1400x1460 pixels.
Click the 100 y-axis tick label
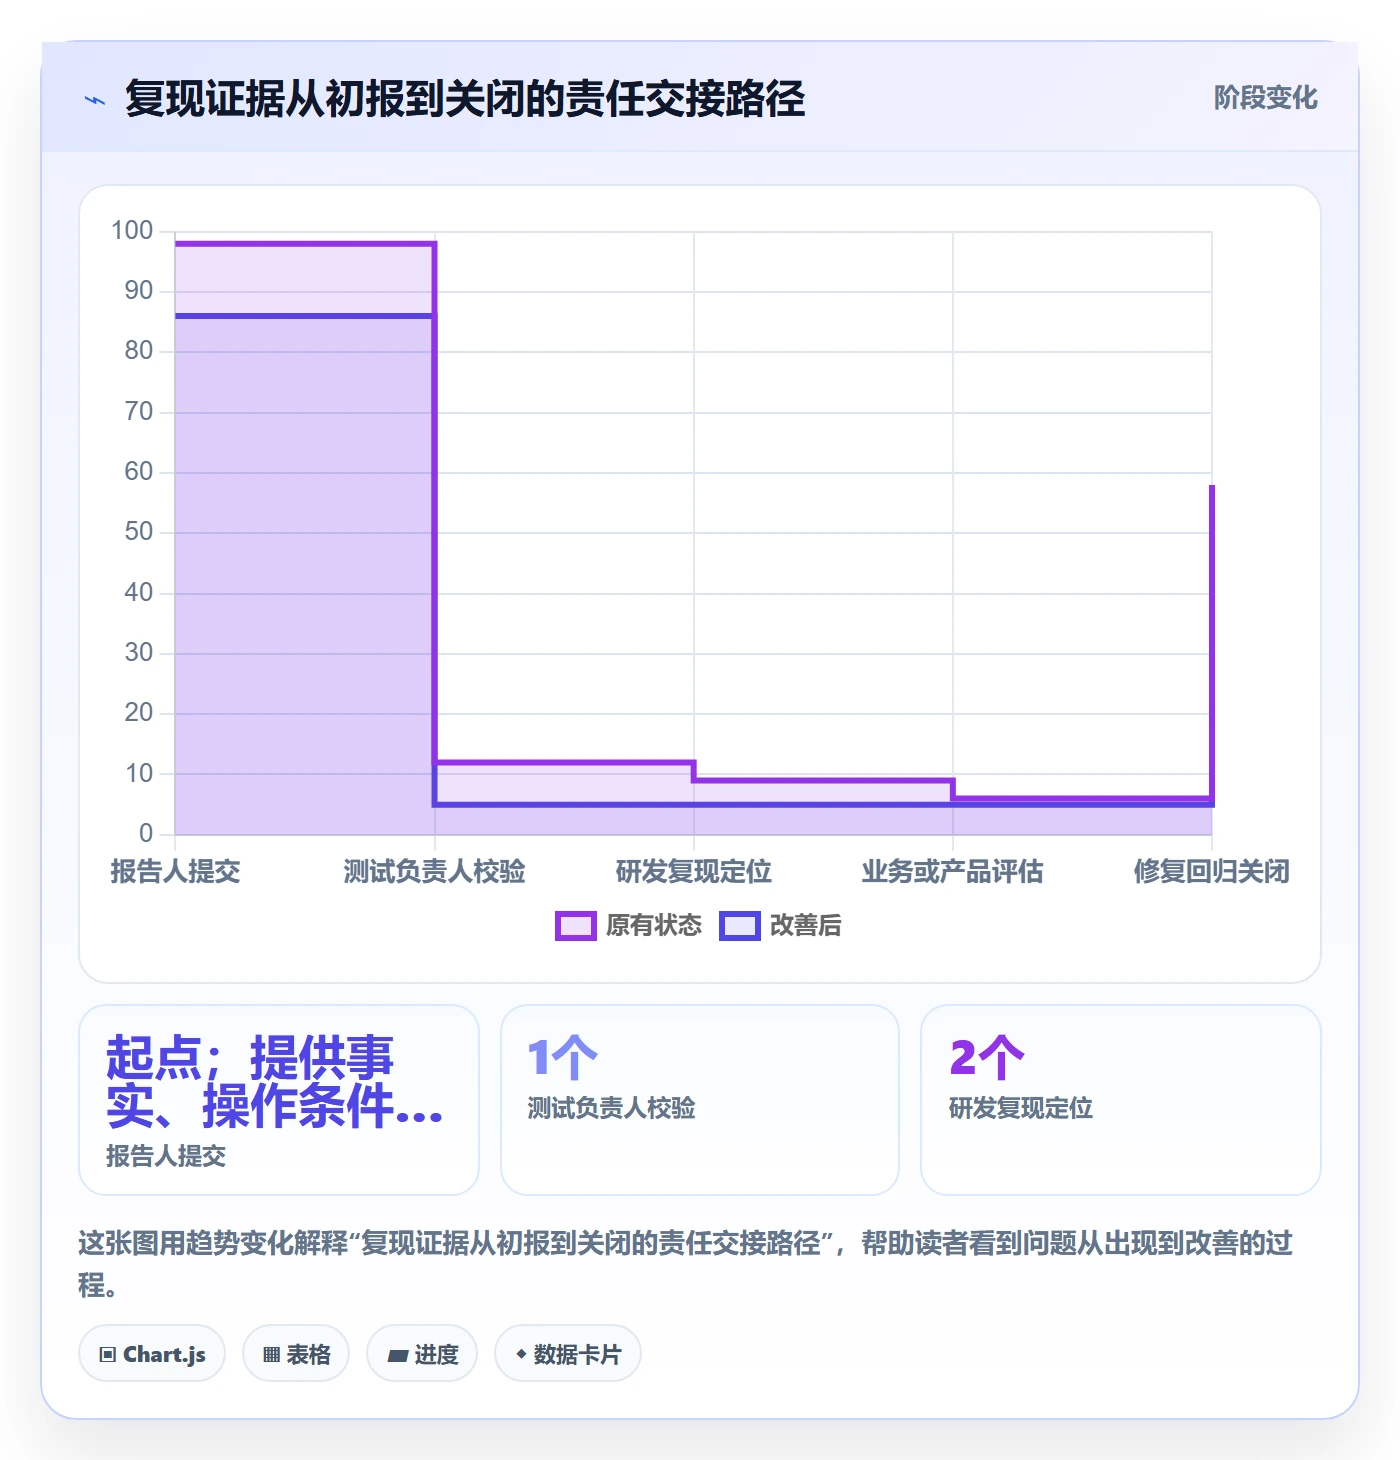pos(132,231)
